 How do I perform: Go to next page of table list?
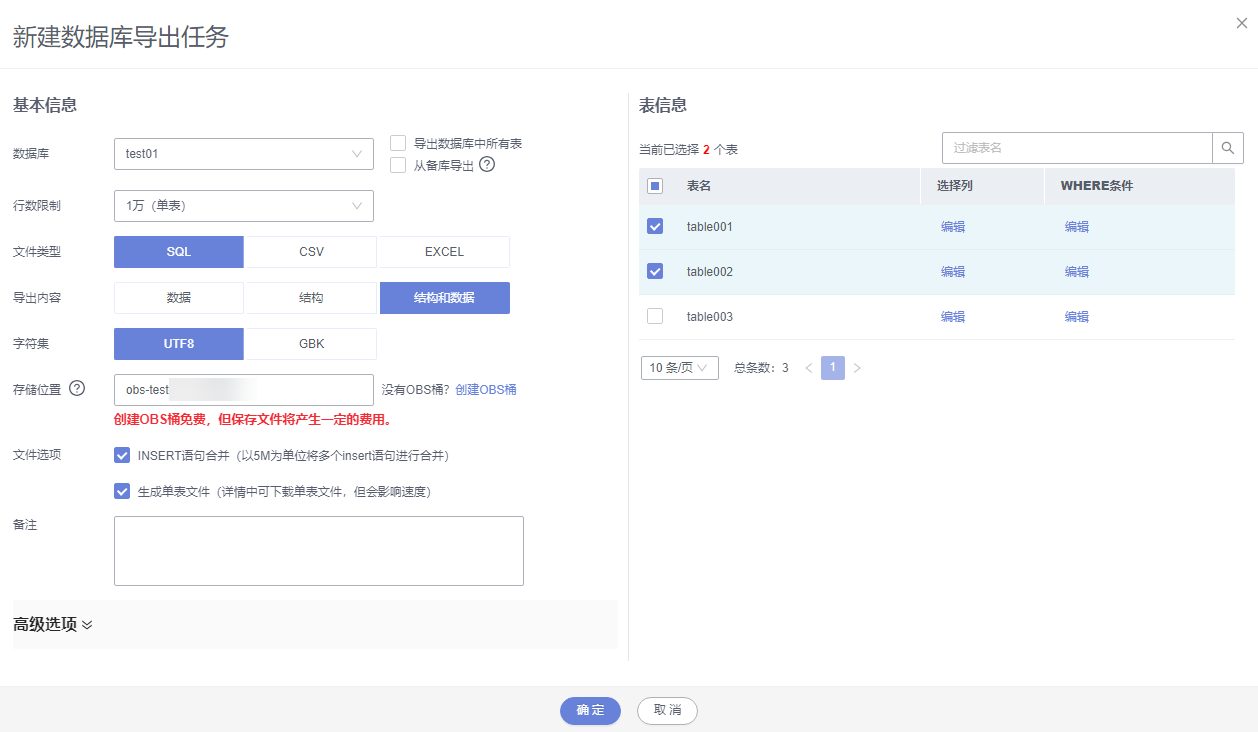pos(857,368)
